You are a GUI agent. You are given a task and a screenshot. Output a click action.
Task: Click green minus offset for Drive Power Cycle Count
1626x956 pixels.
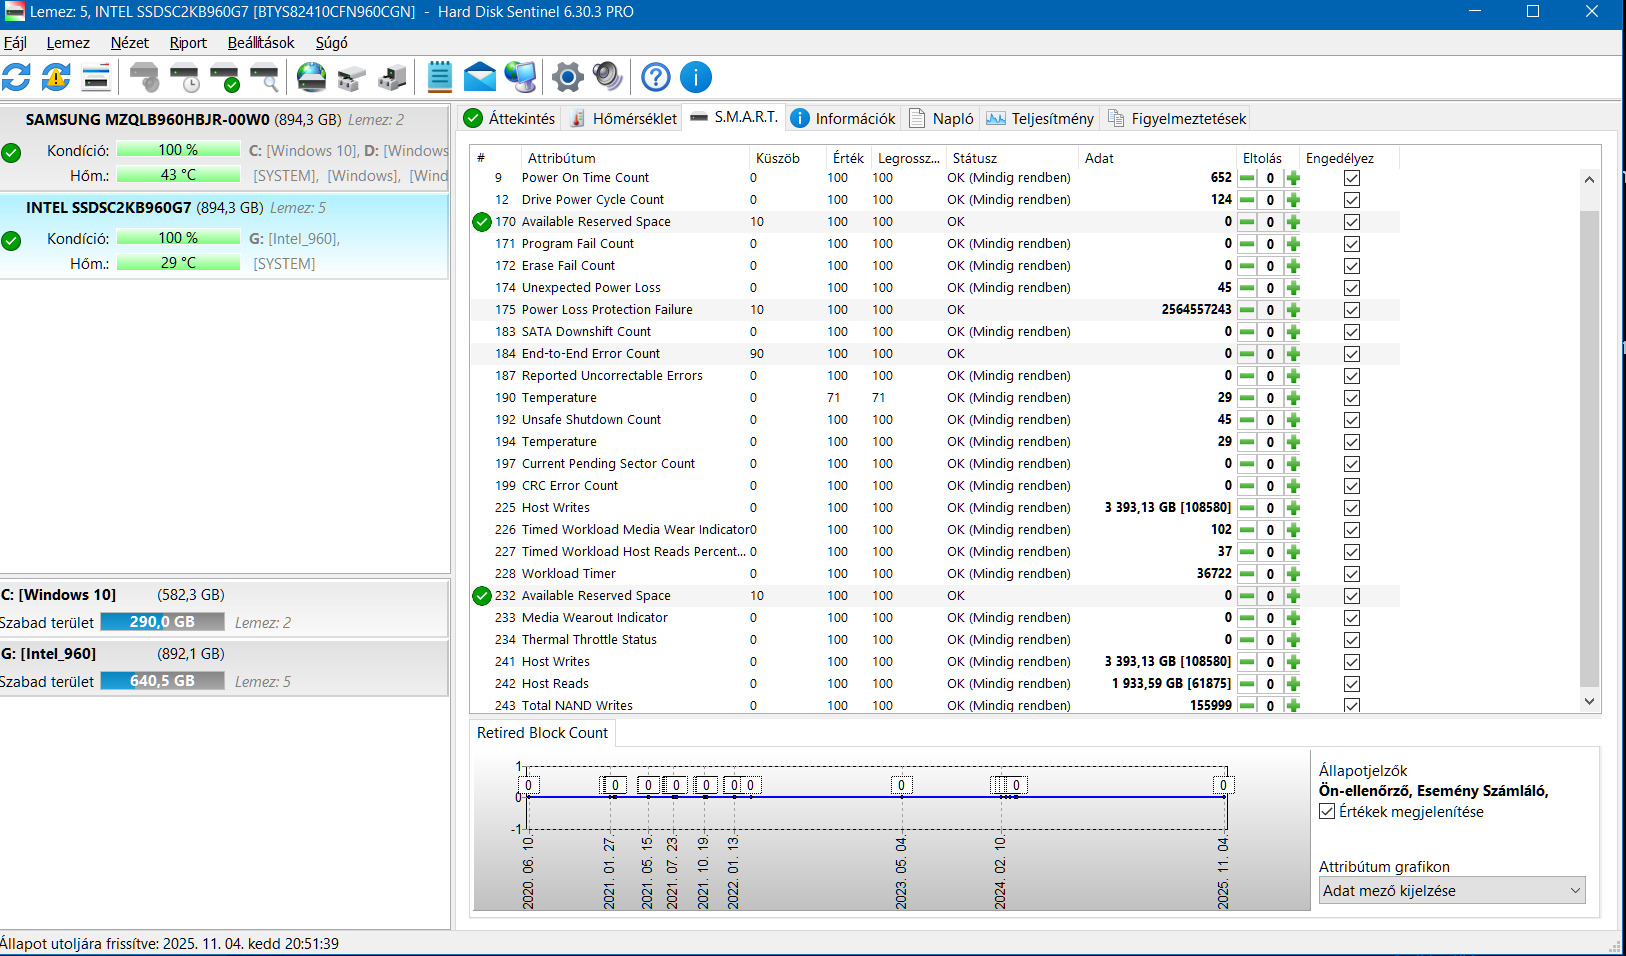click(1247, 200)
